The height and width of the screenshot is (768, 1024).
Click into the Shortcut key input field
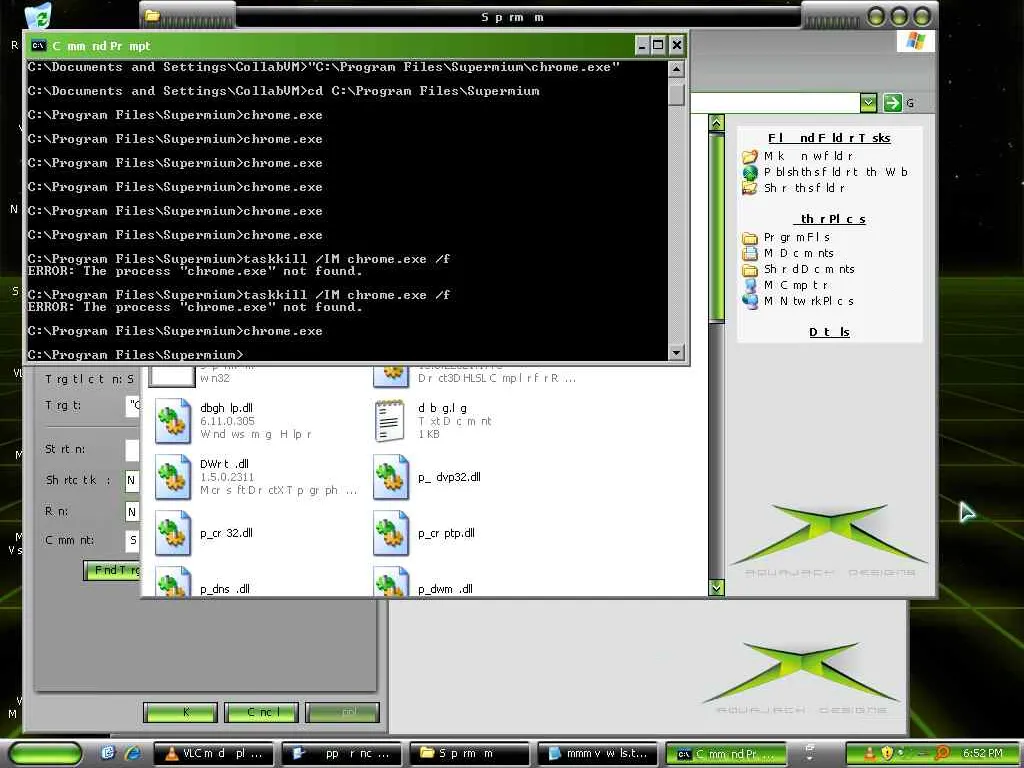(x=133, y=480)
